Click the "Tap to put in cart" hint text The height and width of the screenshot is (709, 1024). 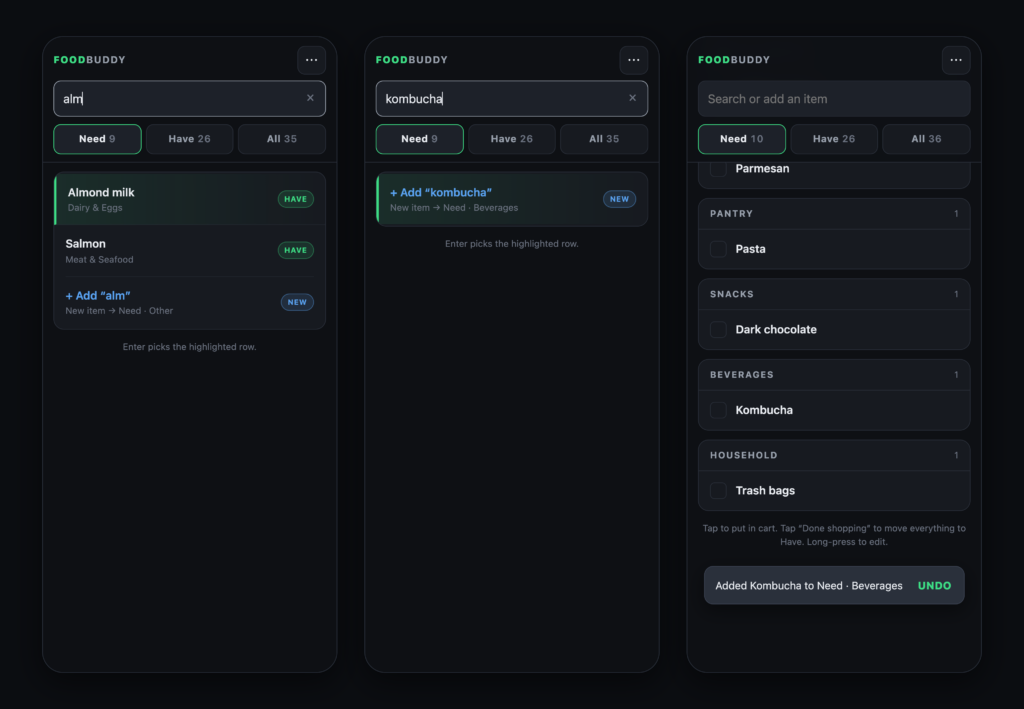point(834,535)
